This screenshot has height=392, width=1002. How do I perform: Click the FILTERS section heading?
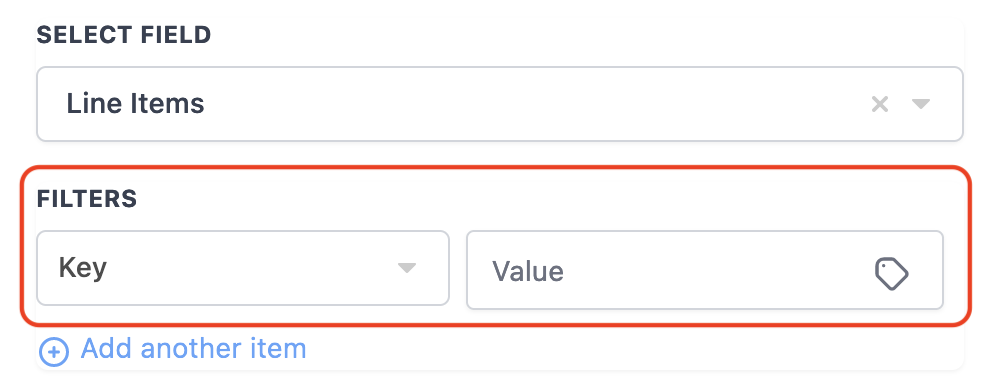pos(87,199)
